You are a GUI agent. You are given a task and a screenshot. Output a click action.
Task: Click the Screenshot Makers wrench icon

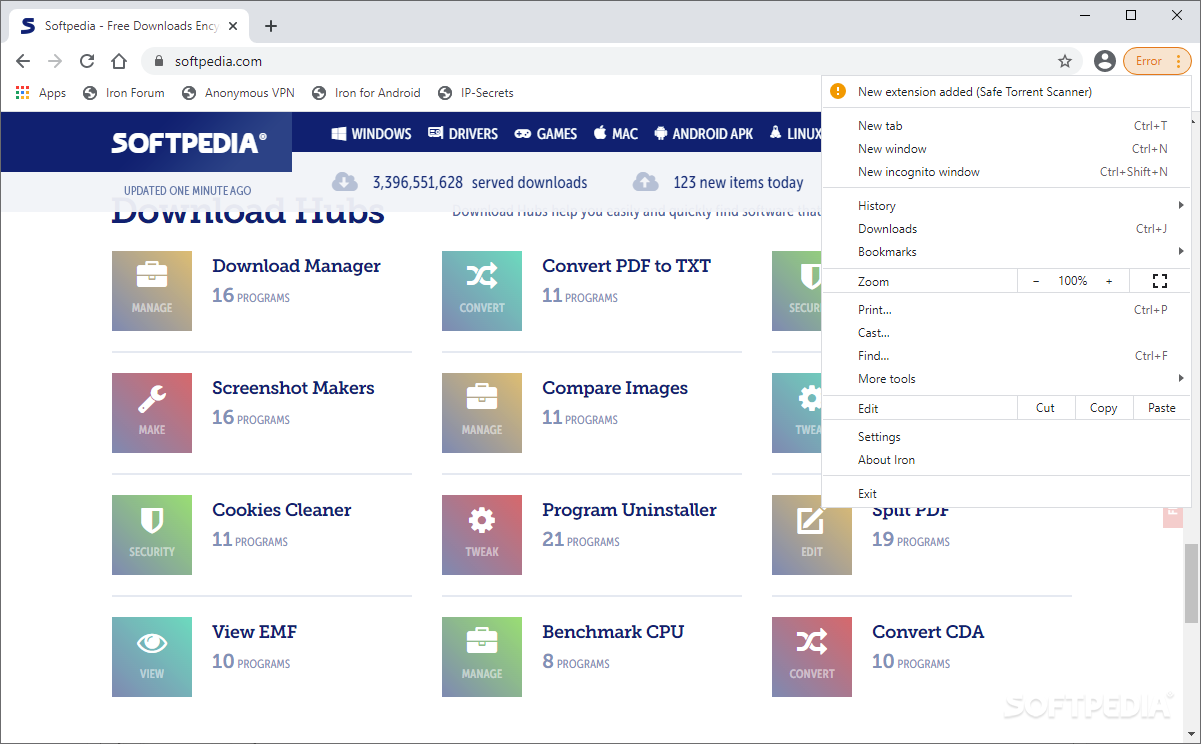pos(152,413)
